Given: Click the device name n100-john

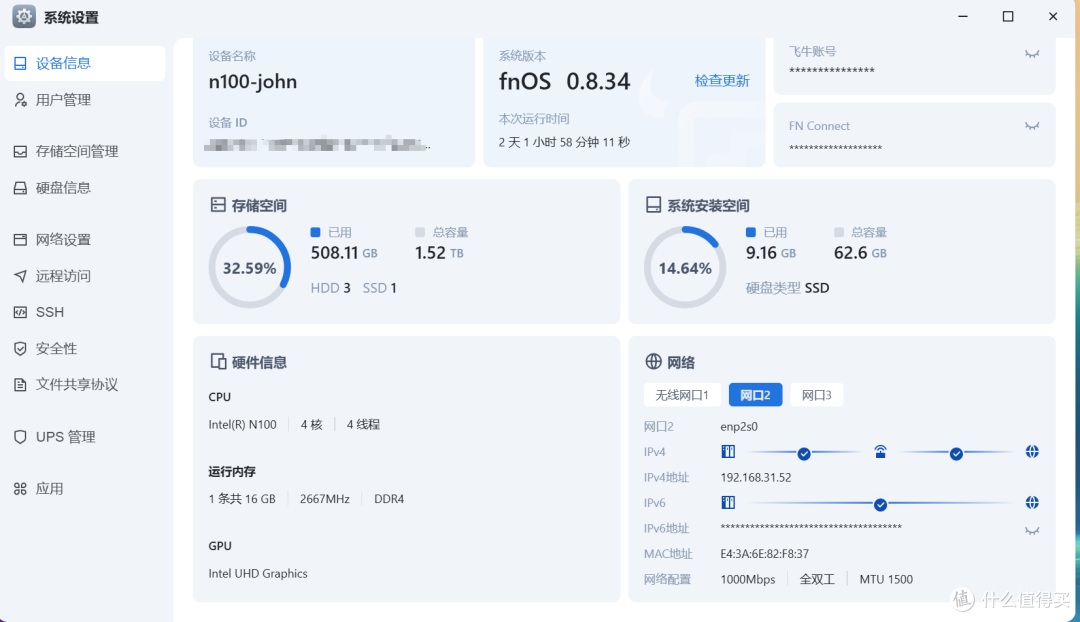Looking at the screenshot, I should pyautogui.click(x=253, y=81).
